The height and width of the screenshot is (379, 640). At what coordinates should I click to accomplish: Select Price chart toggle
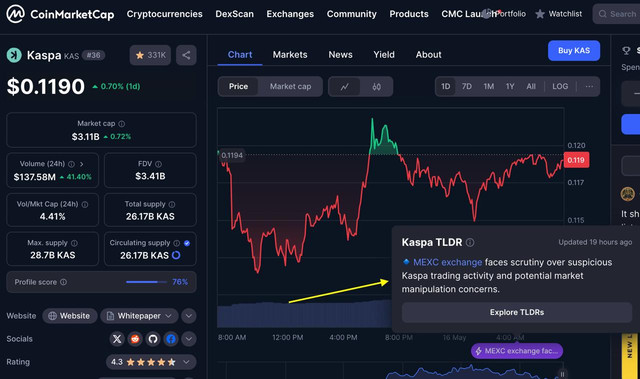click(238, 86)
